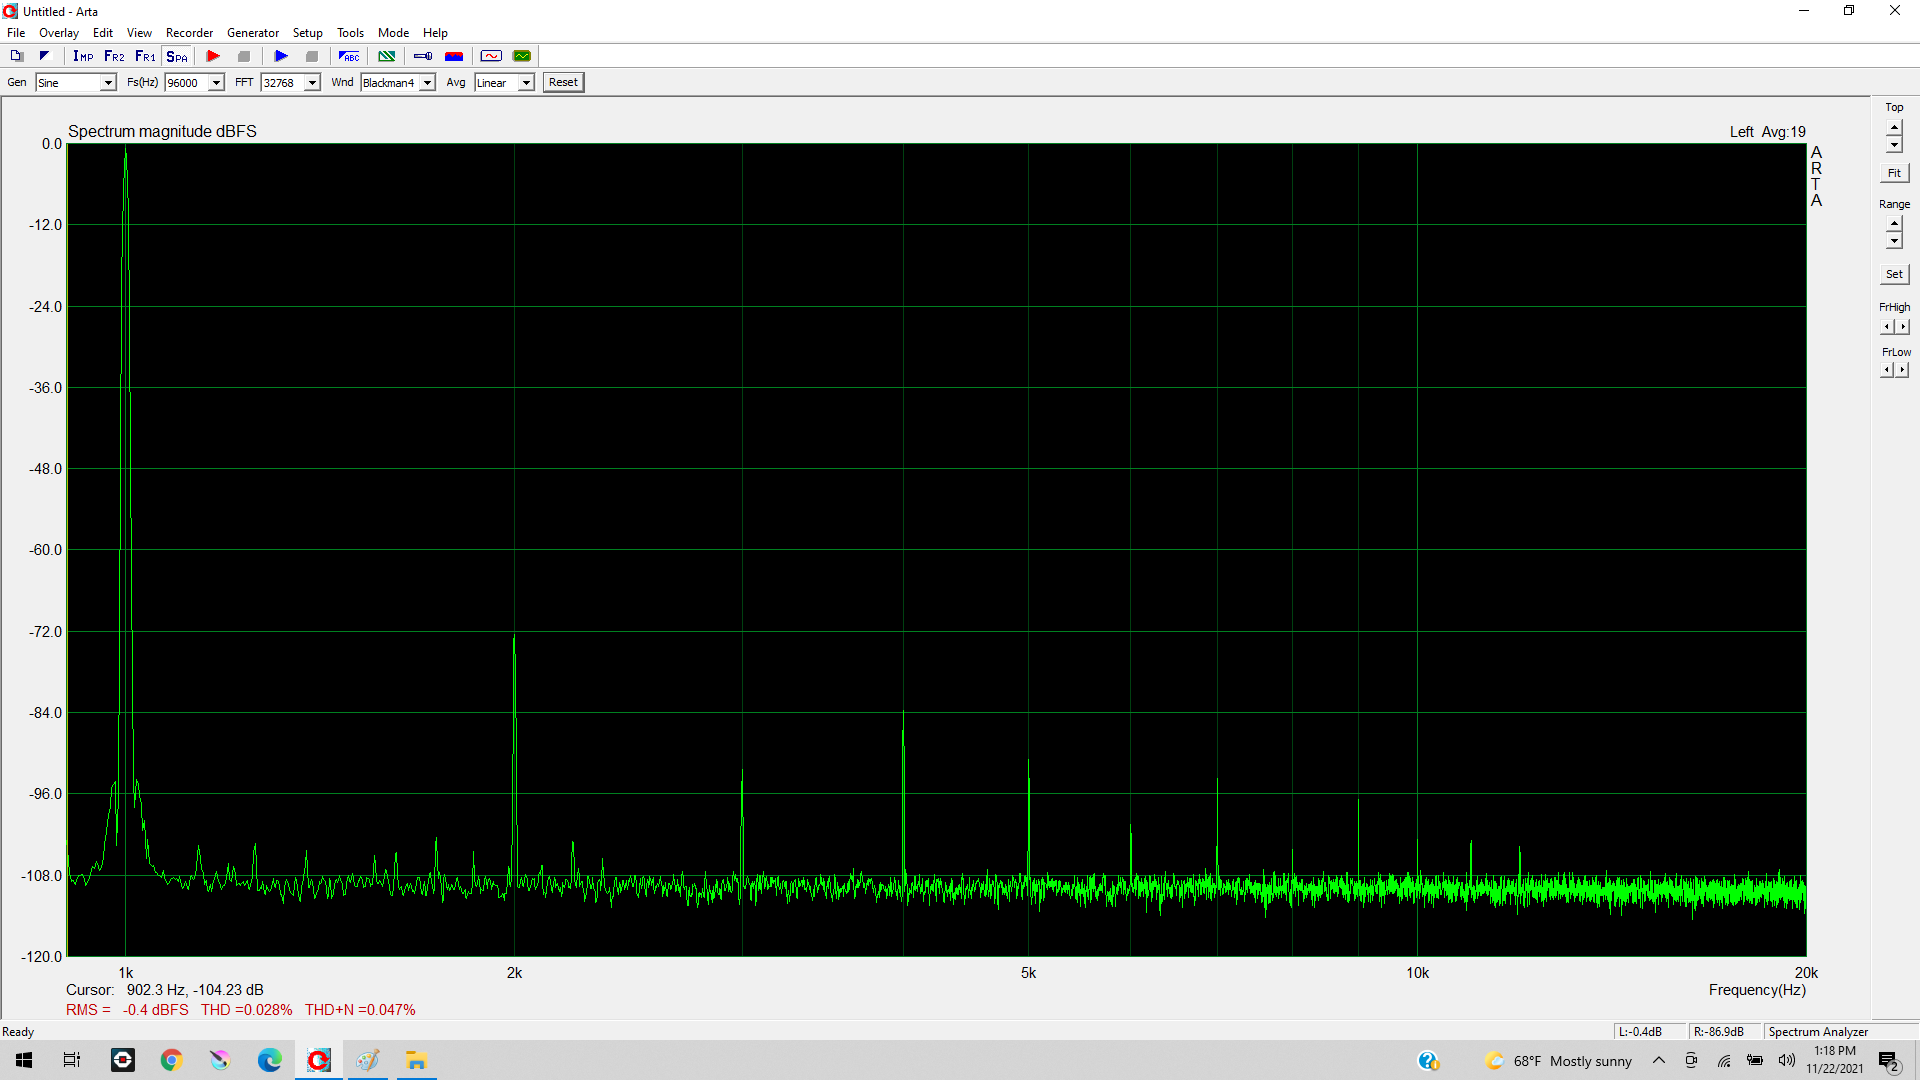Image resolution: width=1920 pixels, height=1080 pixels.
Task: Increase the Range with up arrow
Action: pos(1894,224)
